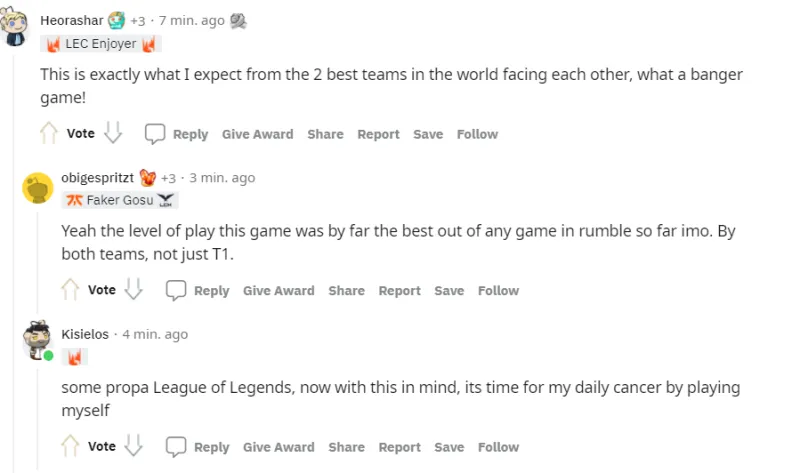Upvote Heorashar's comment
Viewport: 800px width, 473px height.
pyautogui.click(x=48, y=133)
